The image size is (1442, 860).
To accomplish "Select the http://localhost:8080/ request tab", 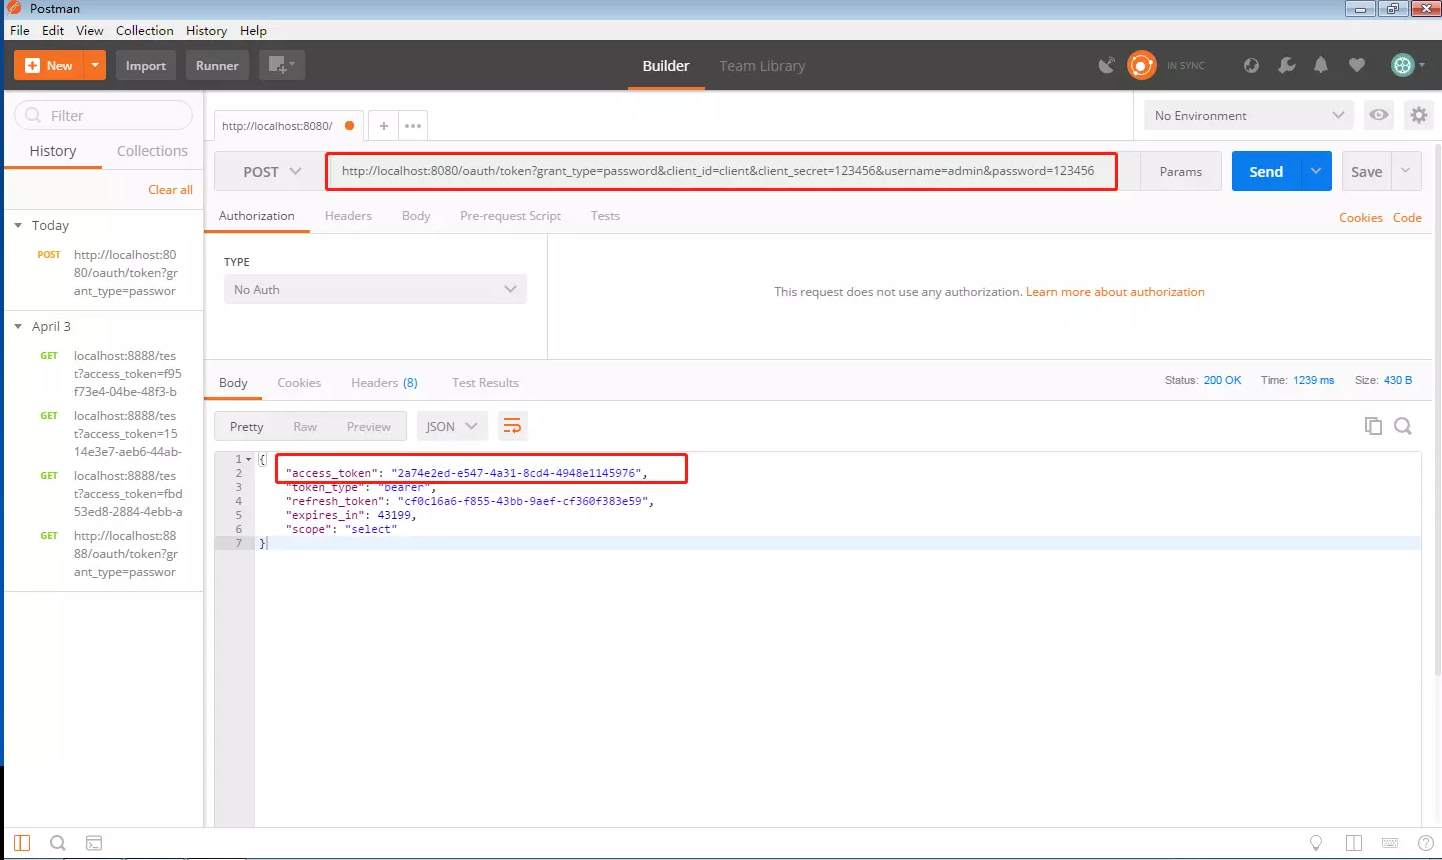I will [x=288, y=126].
